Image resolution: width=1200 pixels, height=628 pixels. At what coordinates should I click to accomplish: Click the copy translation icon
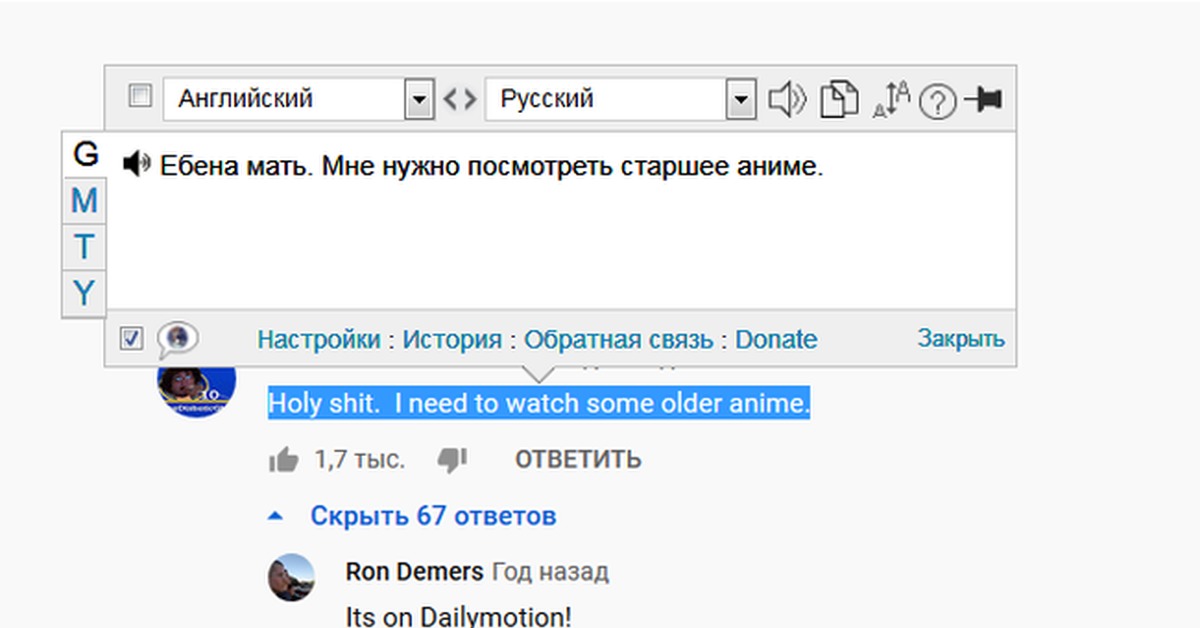[x=839, y=100]
